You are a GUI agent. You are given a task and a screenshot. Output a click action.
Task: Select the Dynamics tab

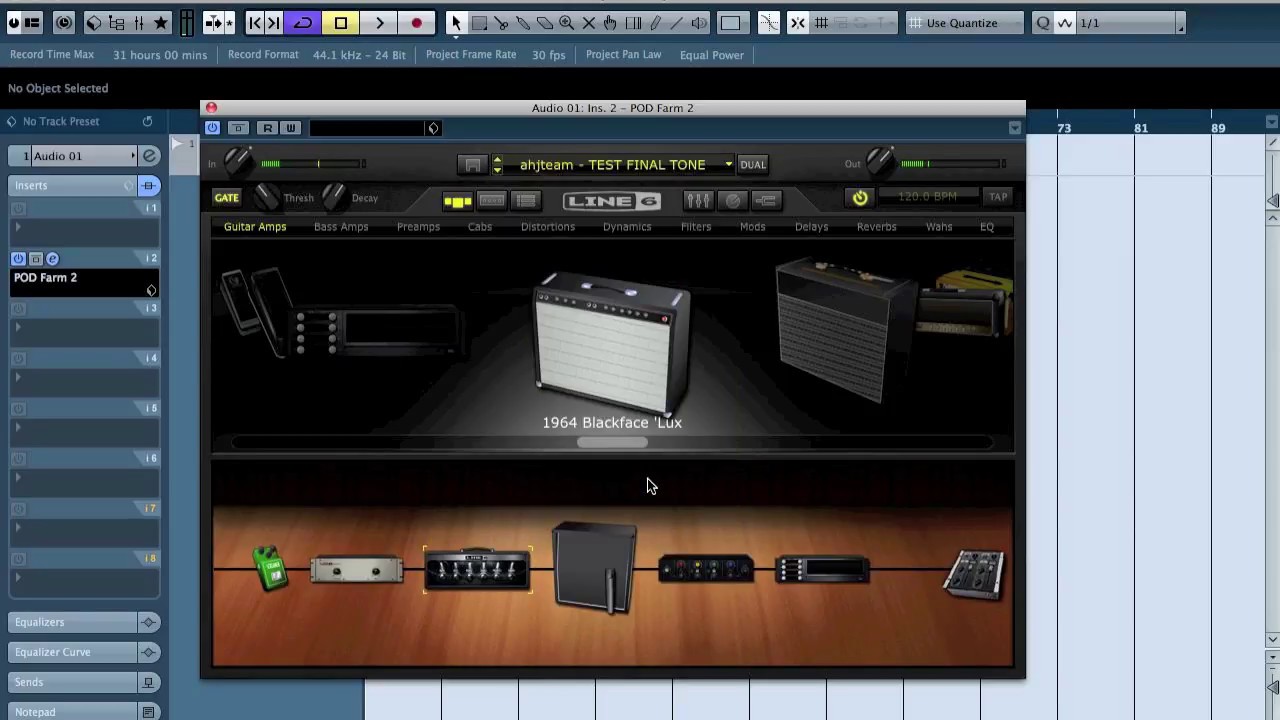[627, 227]
